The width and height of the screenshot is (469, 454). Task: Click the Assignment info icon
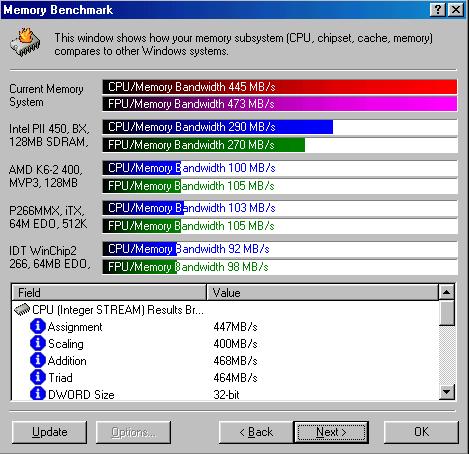(x=38, y=326)
